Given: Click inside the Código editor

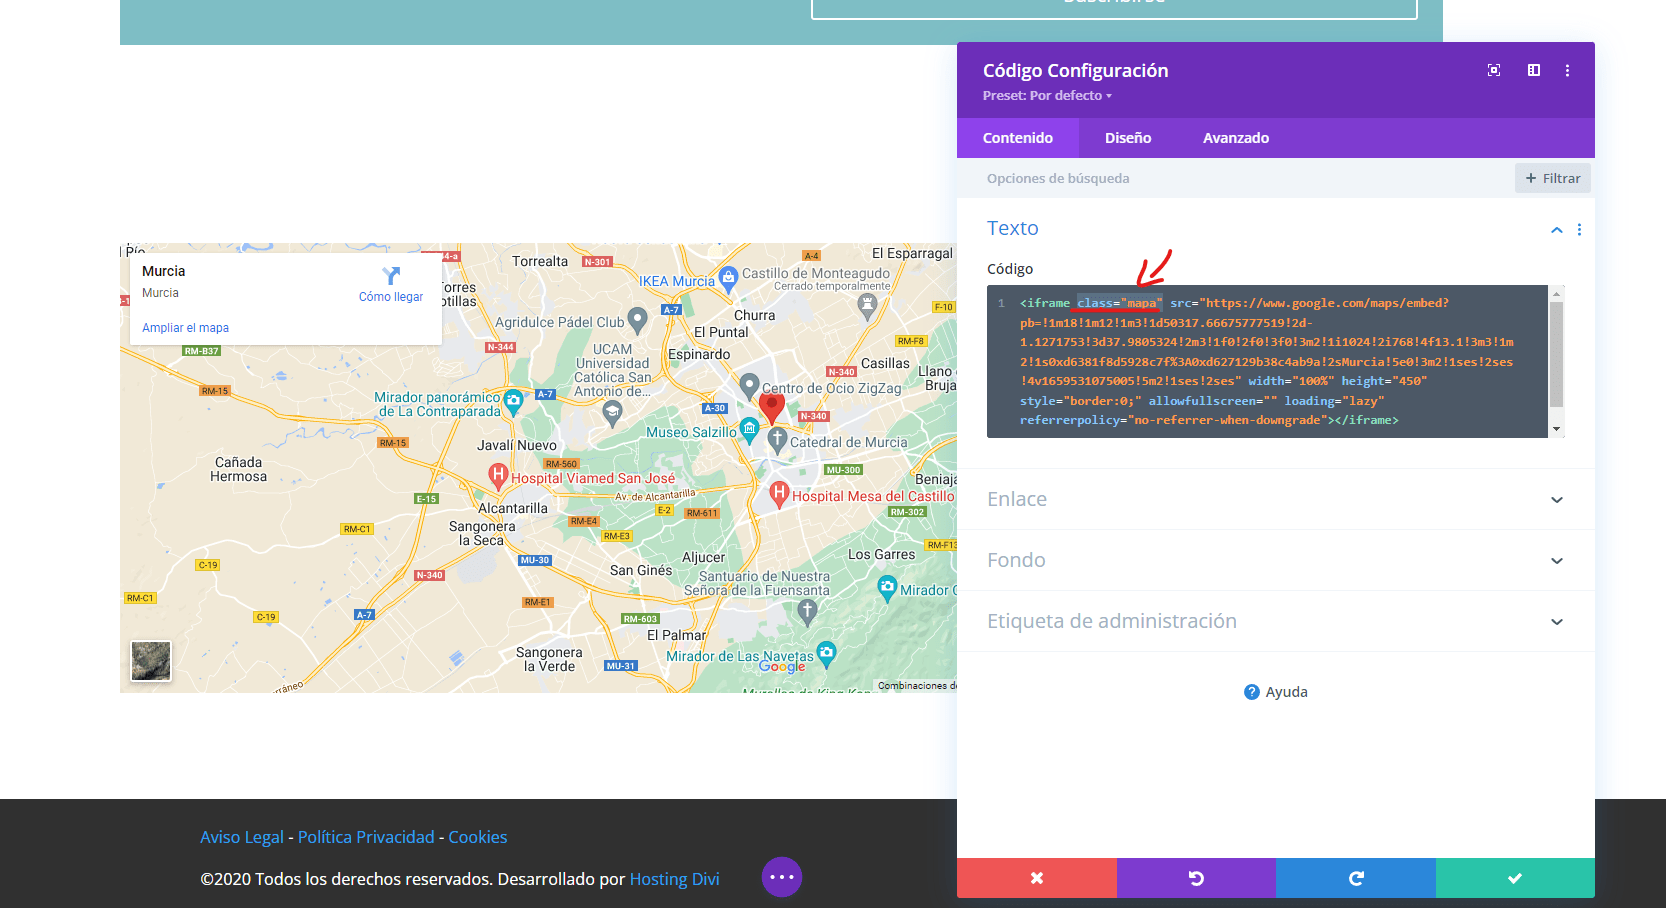Looking at the screenshot, I should coord(1267,361).
